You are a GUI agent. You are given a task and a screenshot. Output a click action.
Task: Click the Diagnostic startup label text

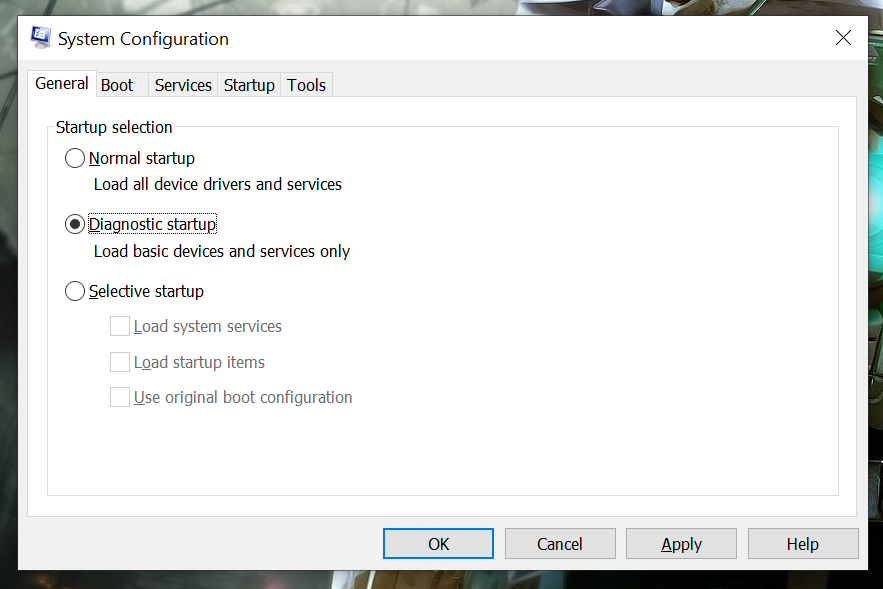click(x=152, y=224)
